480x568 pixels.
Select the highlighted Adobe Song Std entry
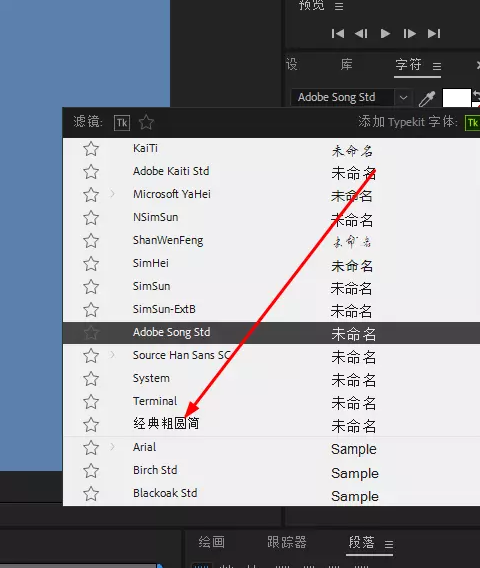tap(271, 333)
